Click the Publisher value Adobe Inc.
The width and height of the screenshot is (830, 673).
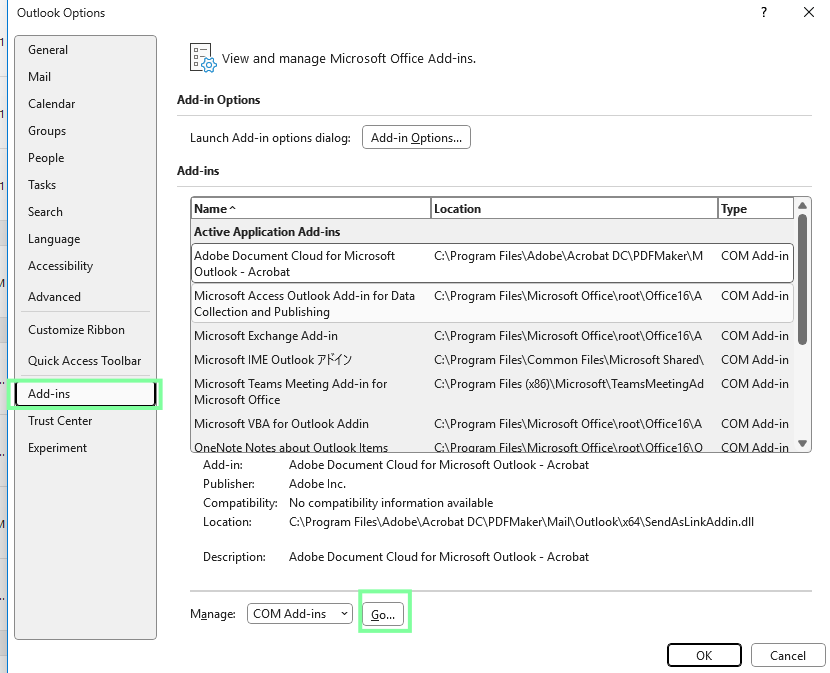coord(317,484)
